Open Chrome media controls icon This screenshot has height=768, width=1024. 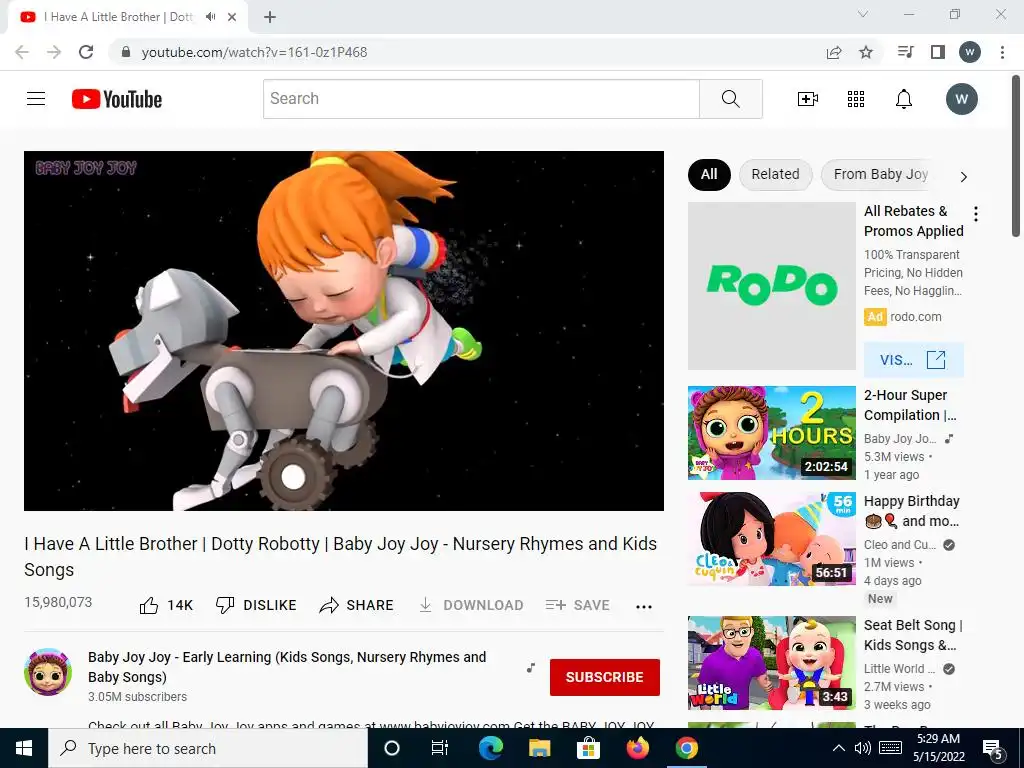click(905, 52)
